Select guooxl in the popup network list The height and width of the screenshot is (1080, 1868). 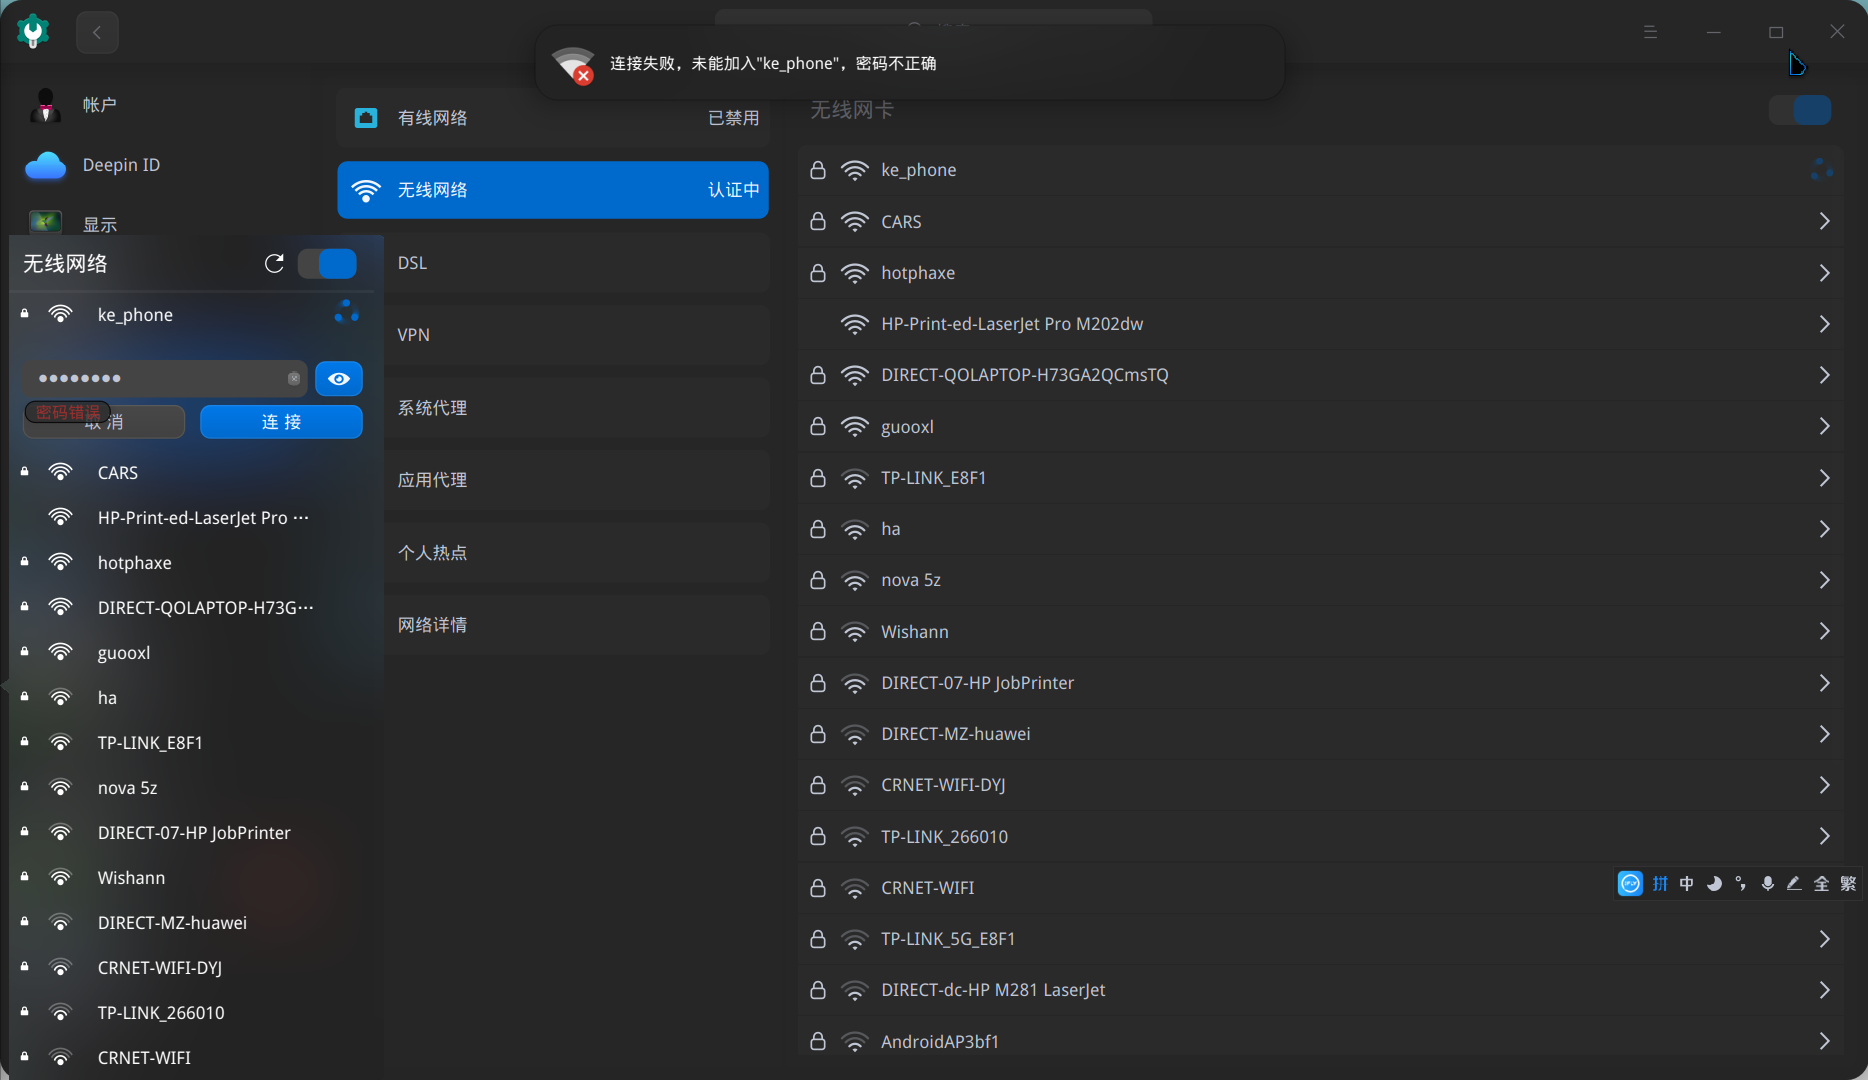point(124,653)
